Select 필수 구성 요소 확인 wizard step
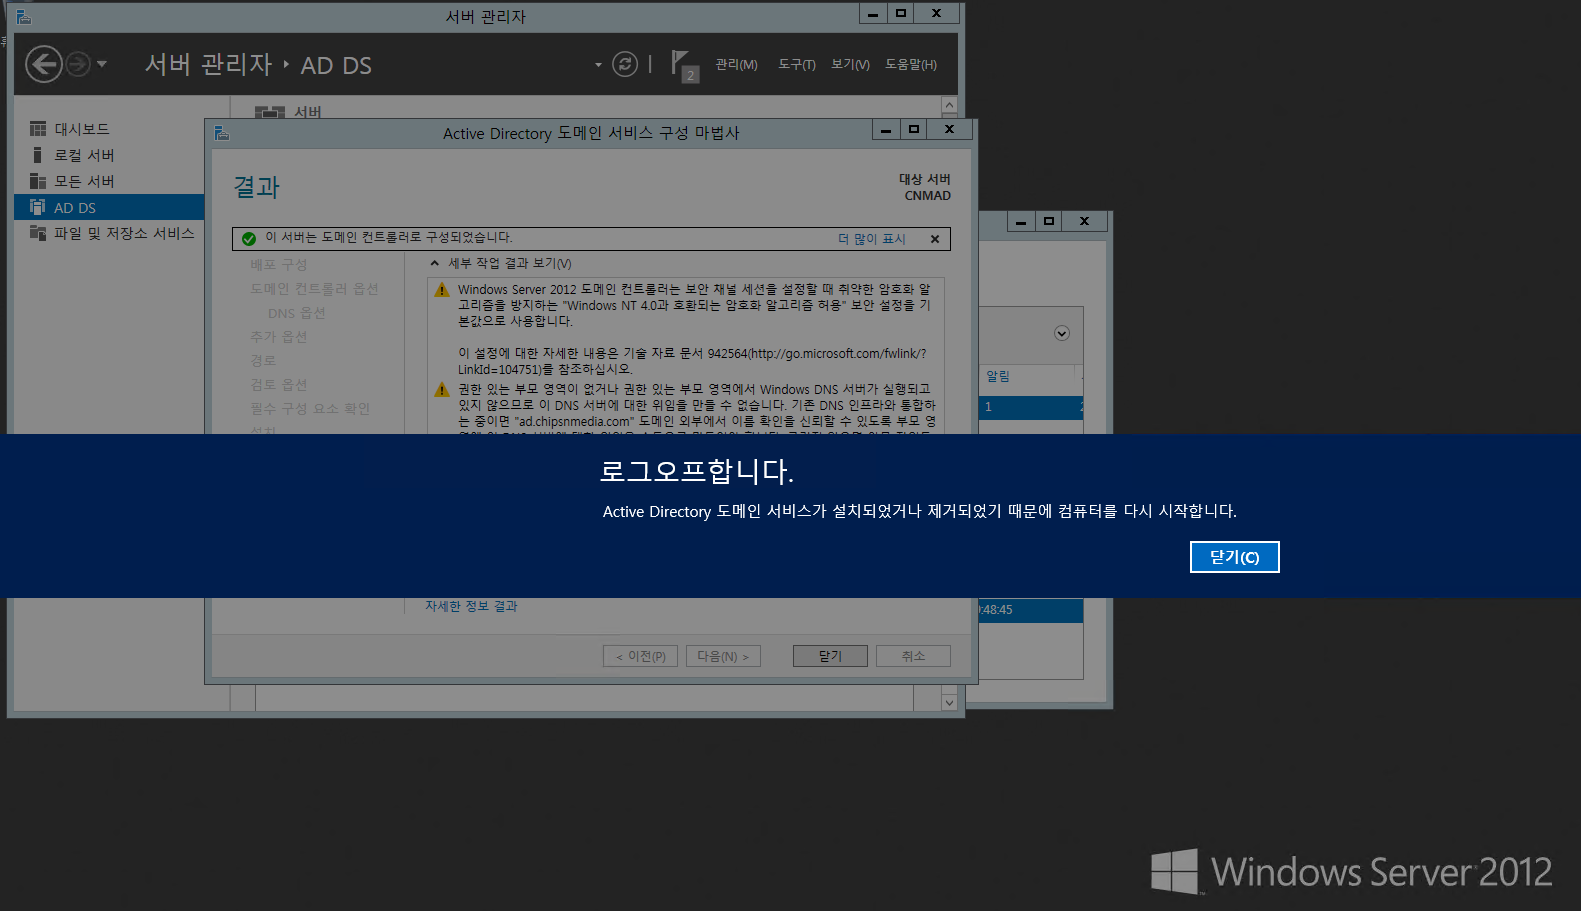Image resolution: width=1581 pixels, height=911 pixels. pos(310,409)
